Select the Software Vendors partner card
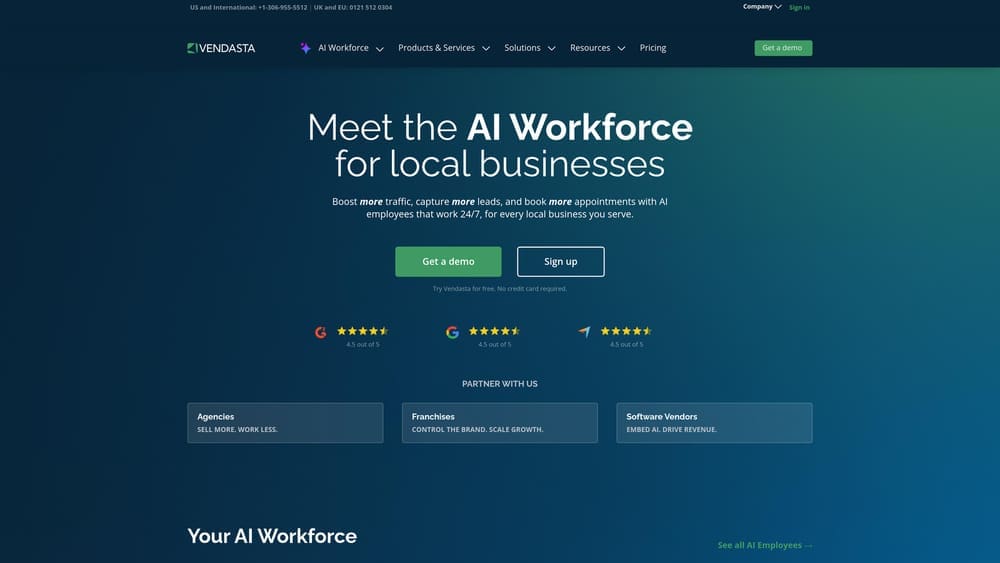Screen dimensions: 1000x563 click(x=714, y=423)
